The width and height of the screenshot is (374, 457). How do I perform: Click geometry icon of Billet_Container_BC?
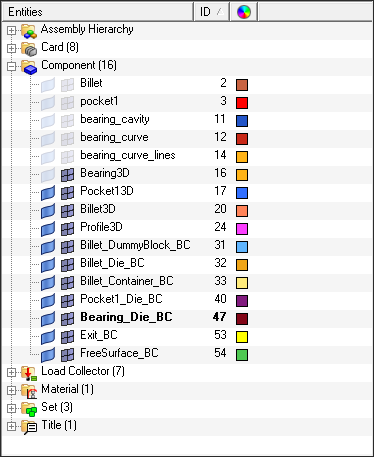(48, 283)
